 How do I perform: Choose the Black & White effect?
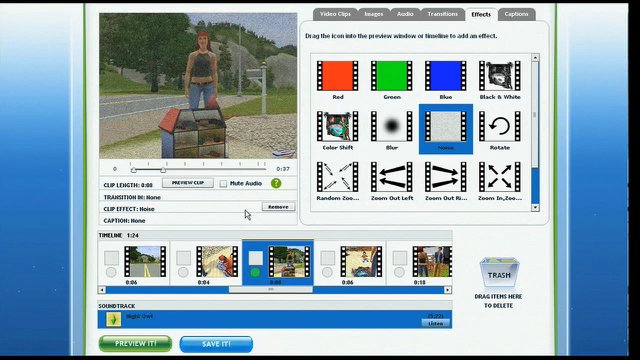coord(500,76)
